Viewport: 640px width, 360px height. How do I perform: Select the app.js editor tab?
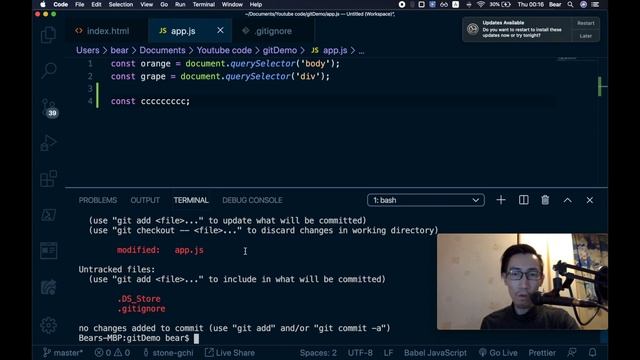190,31
